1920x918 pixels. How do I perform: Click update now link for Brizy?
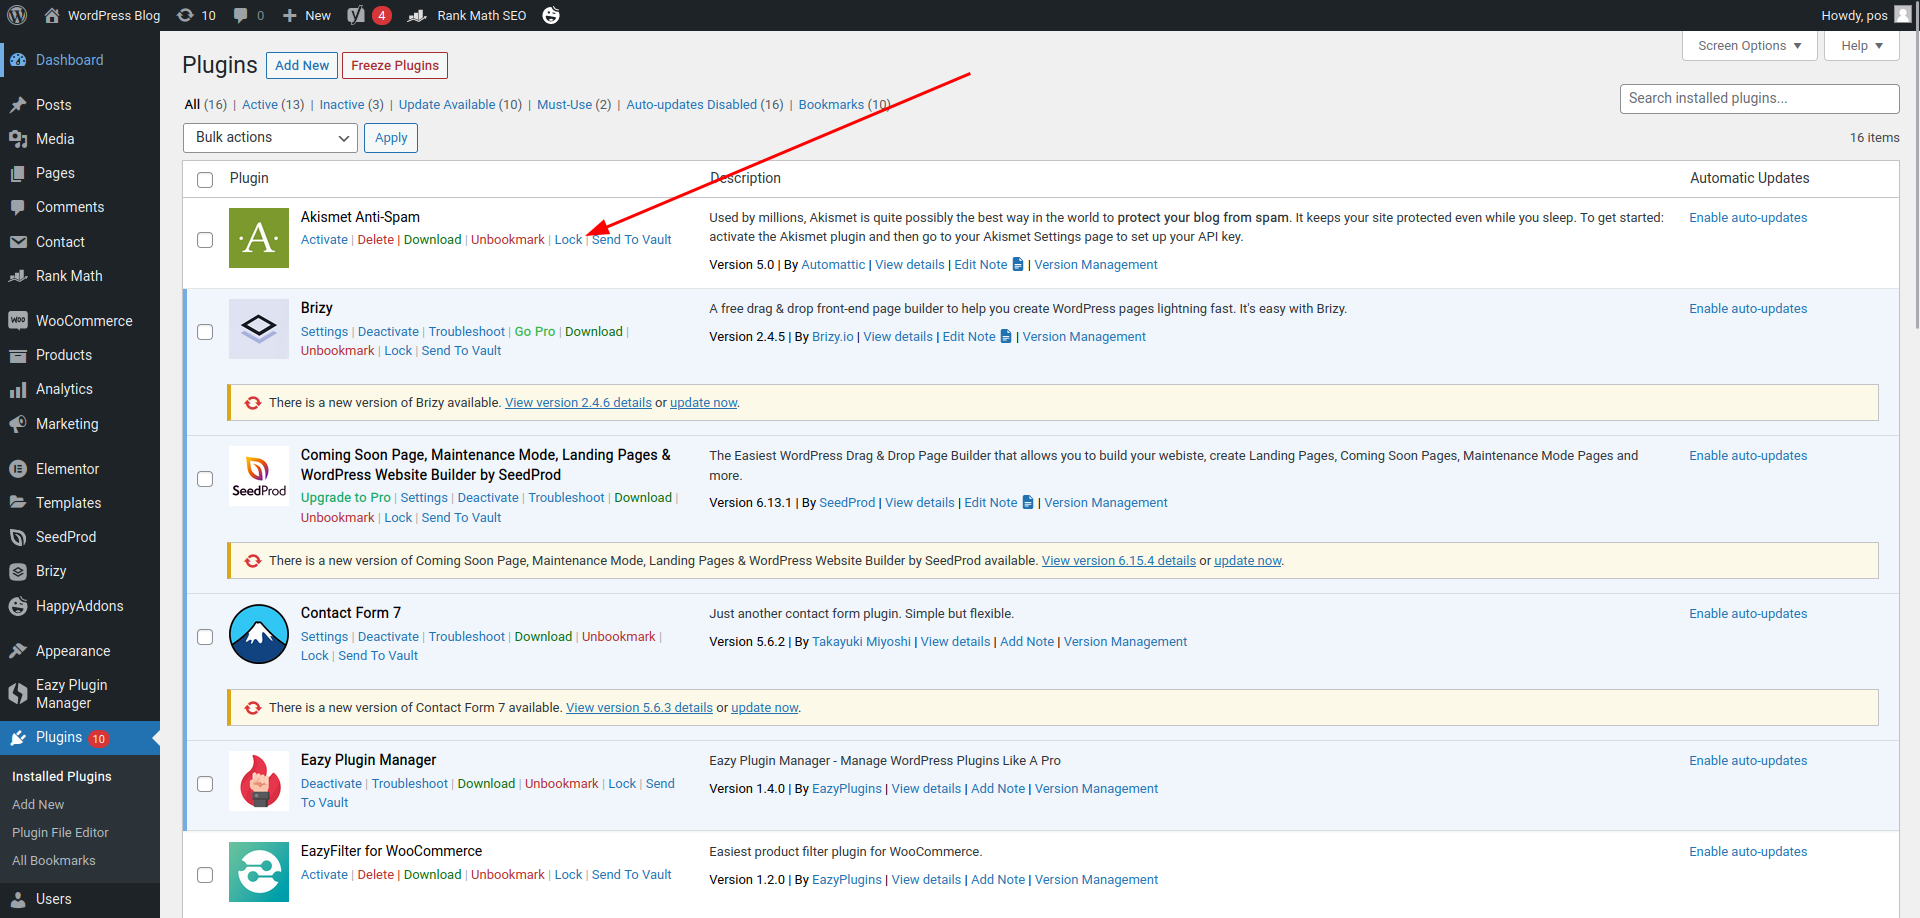click(x=703, y=403)
